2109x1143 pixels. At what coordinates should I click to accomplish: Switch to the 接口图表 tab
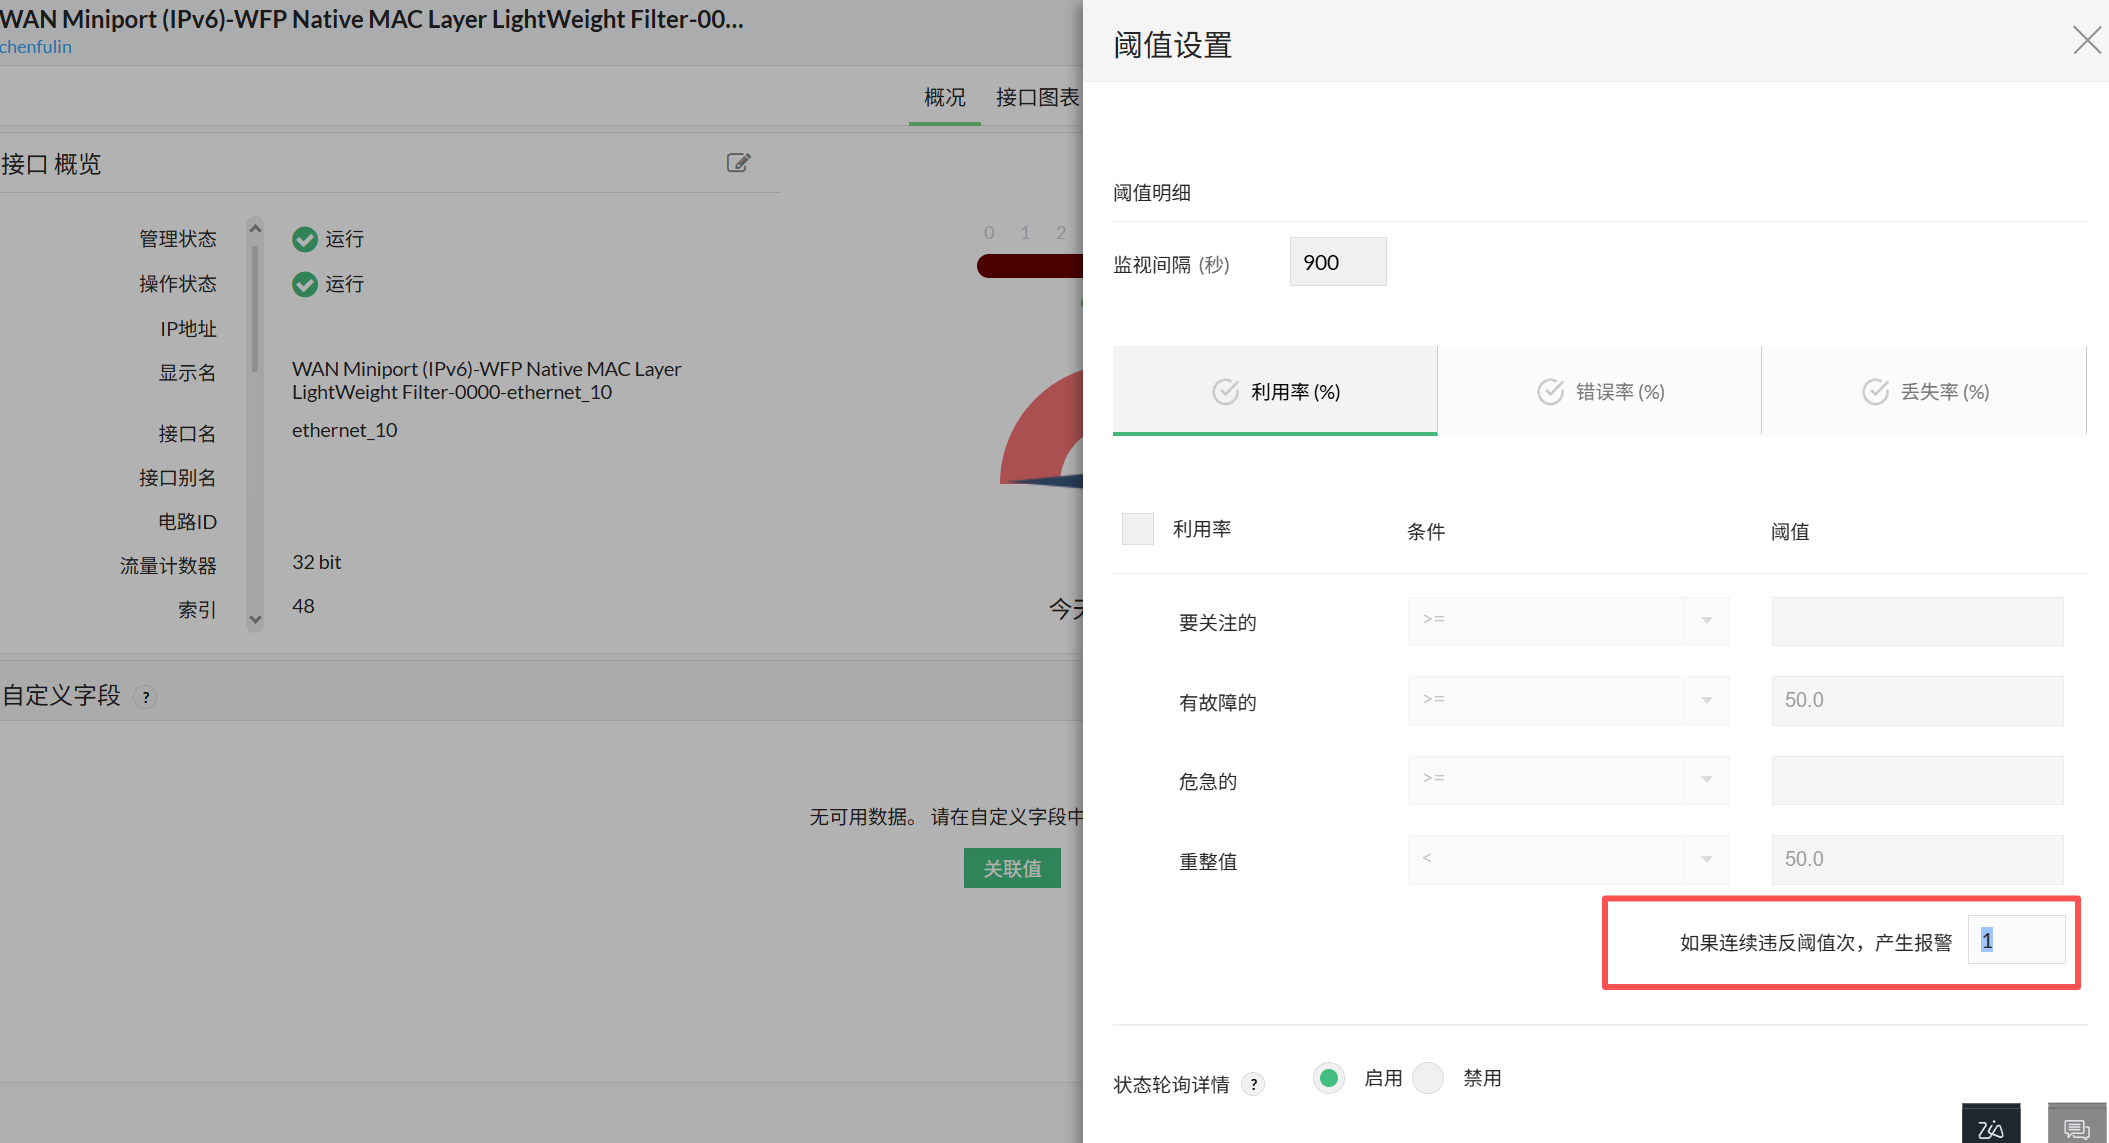[x=1037, y=97]
